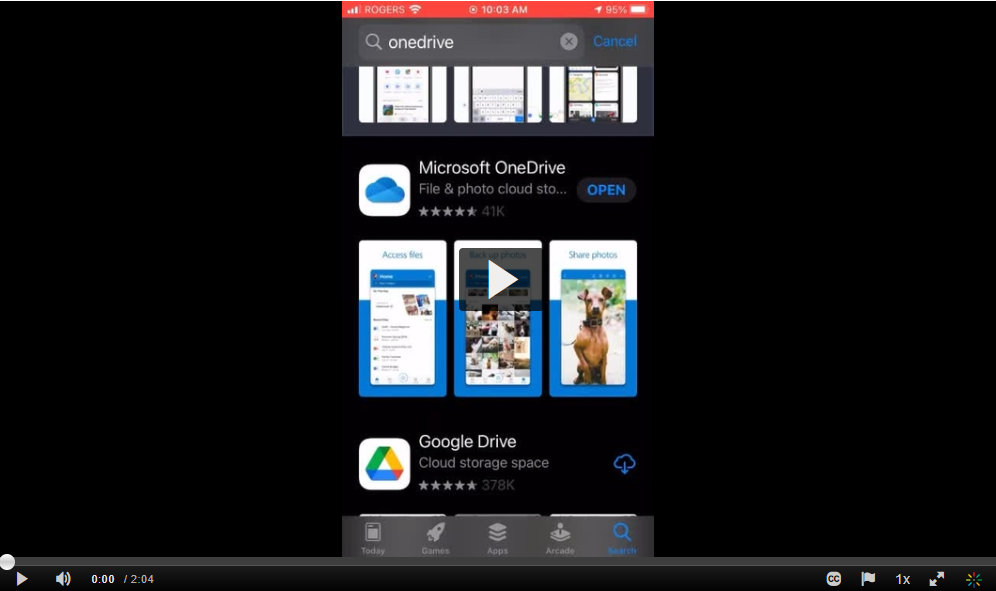Toggle closed captions CC button
This screenshot has height=591, width=996.
click(833, 579)
